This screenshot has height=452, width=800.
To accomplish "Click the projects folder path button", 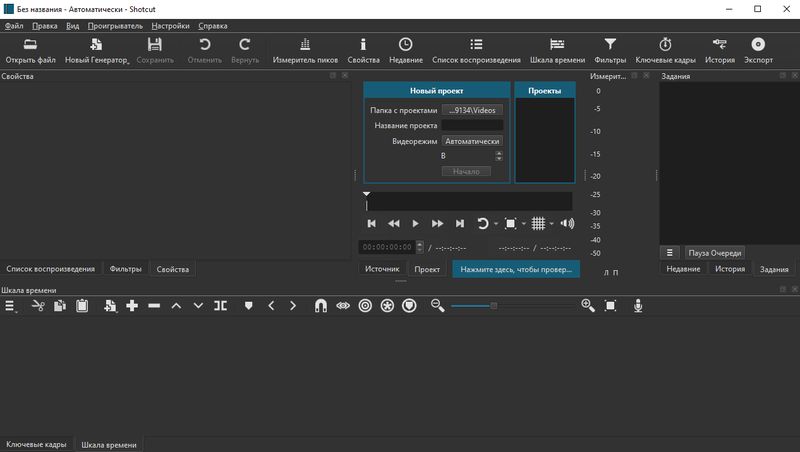I will click(472, 110).
